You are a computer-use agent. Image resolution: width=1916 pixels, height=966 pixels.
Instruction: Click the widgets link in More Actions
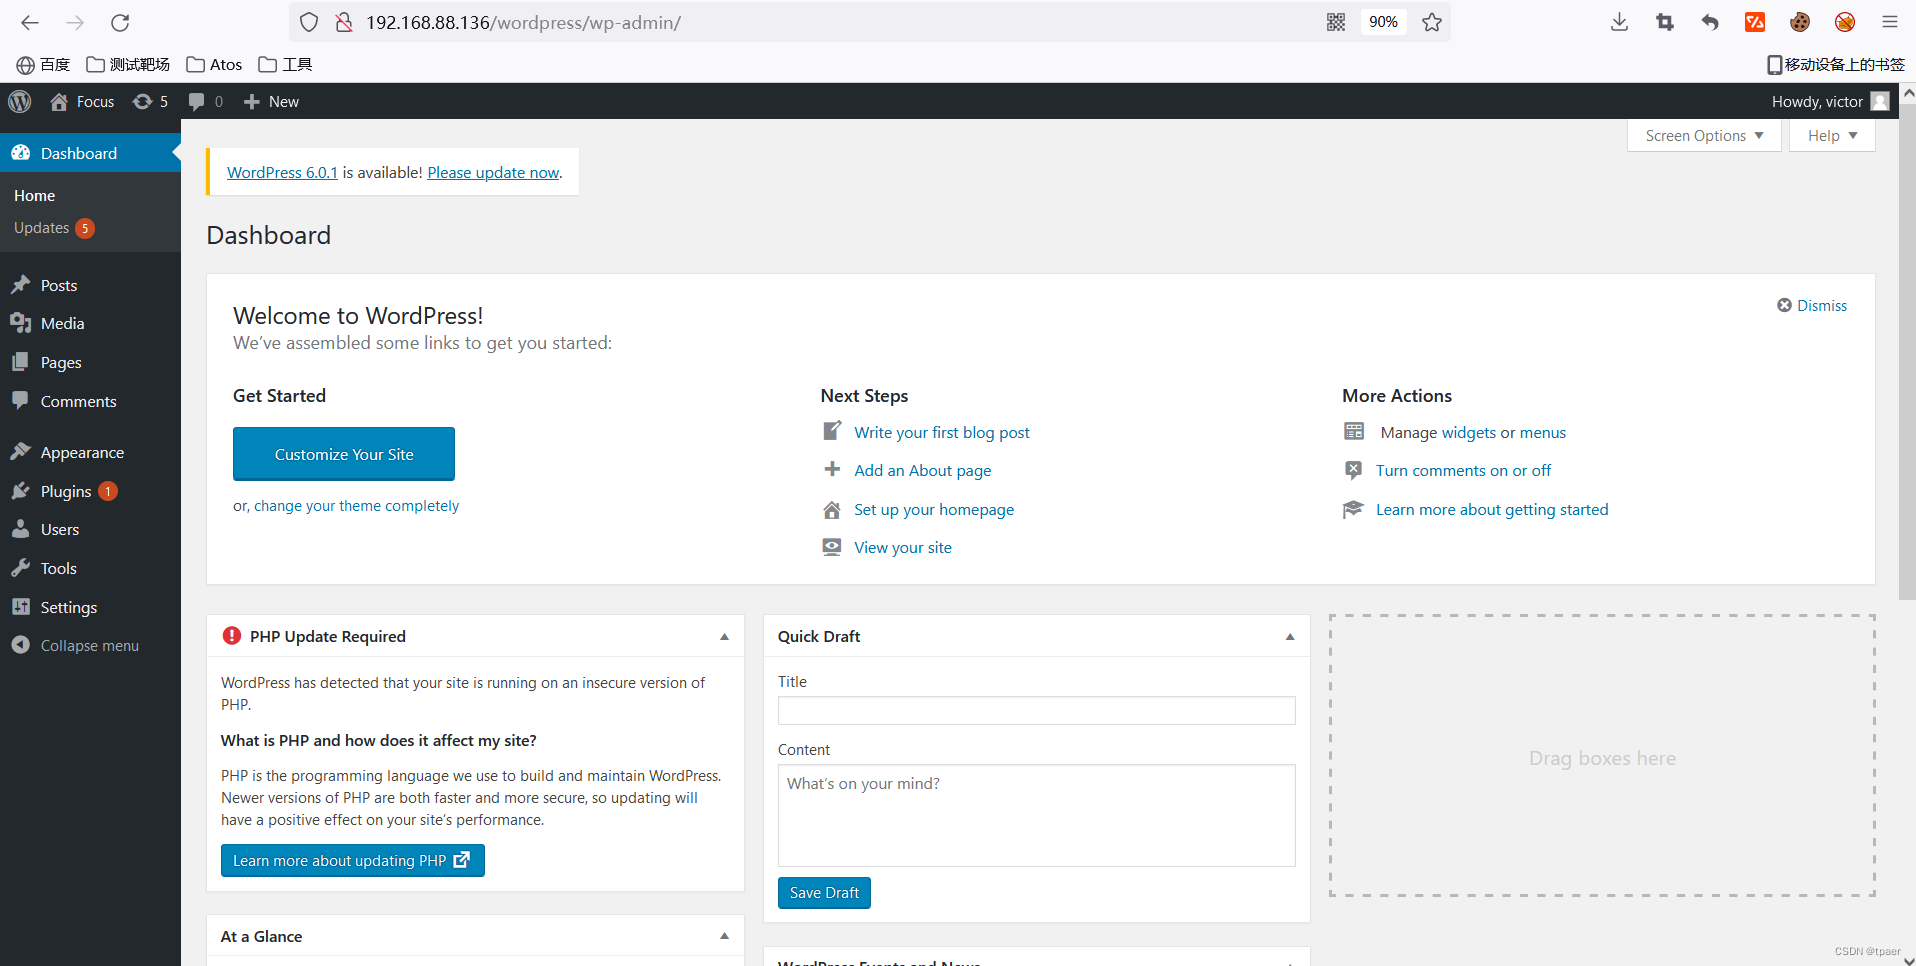(1468, 432)
